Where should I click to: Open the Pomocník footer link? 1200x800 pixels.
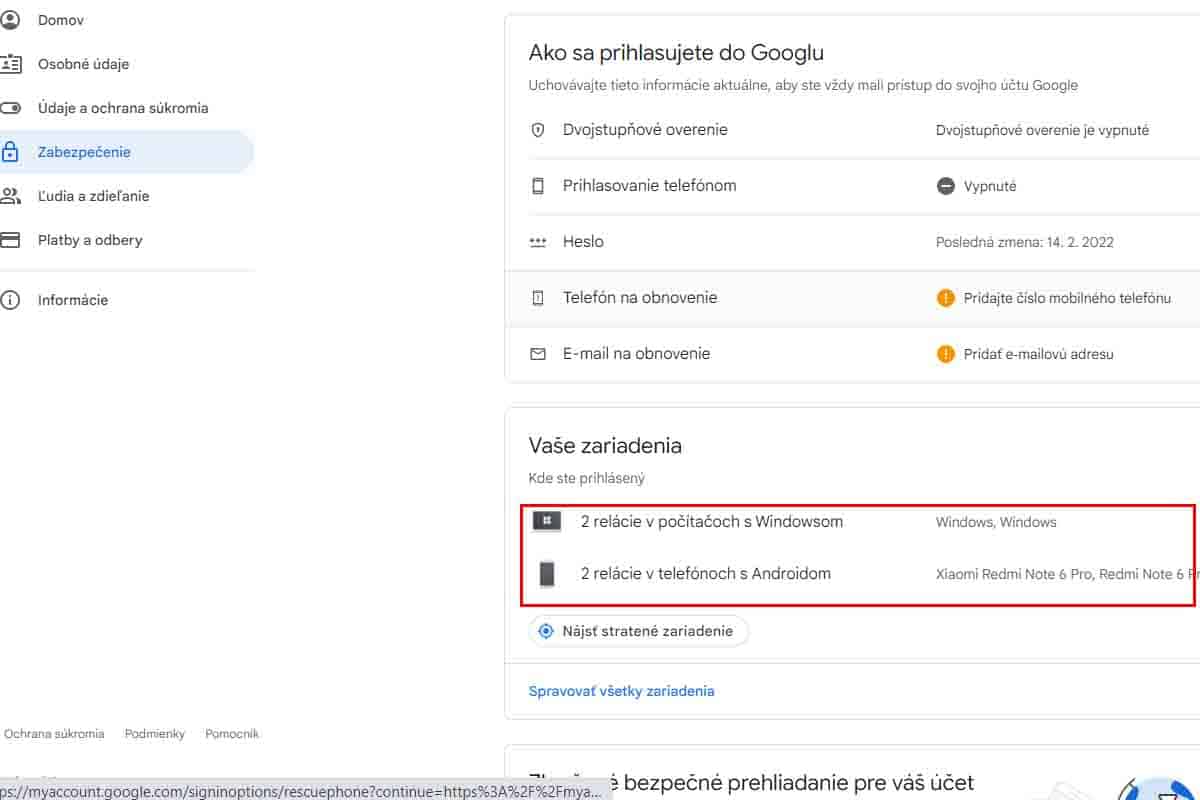point(232,734)
